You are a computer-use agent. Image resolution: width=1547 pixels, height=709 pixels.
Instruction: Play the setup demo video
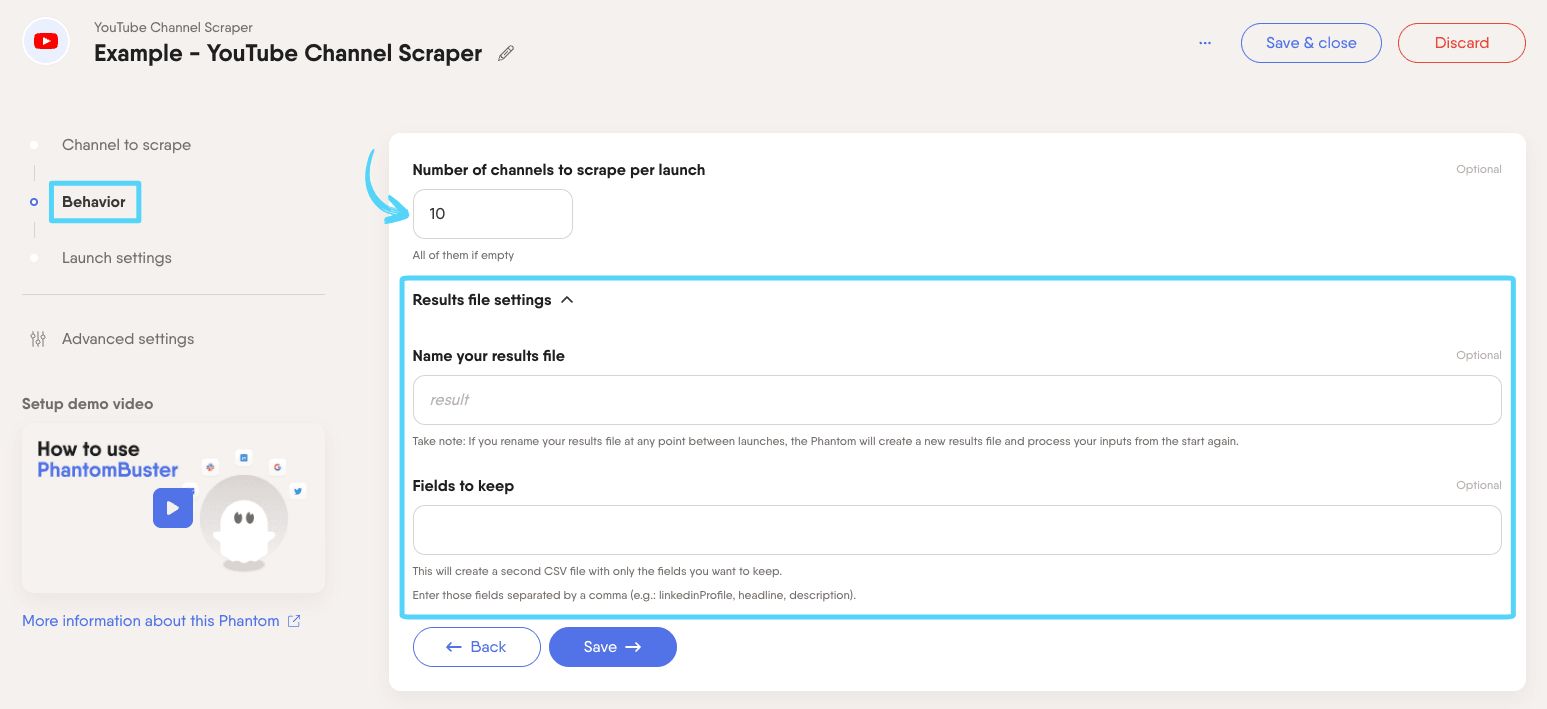(172, 508)
